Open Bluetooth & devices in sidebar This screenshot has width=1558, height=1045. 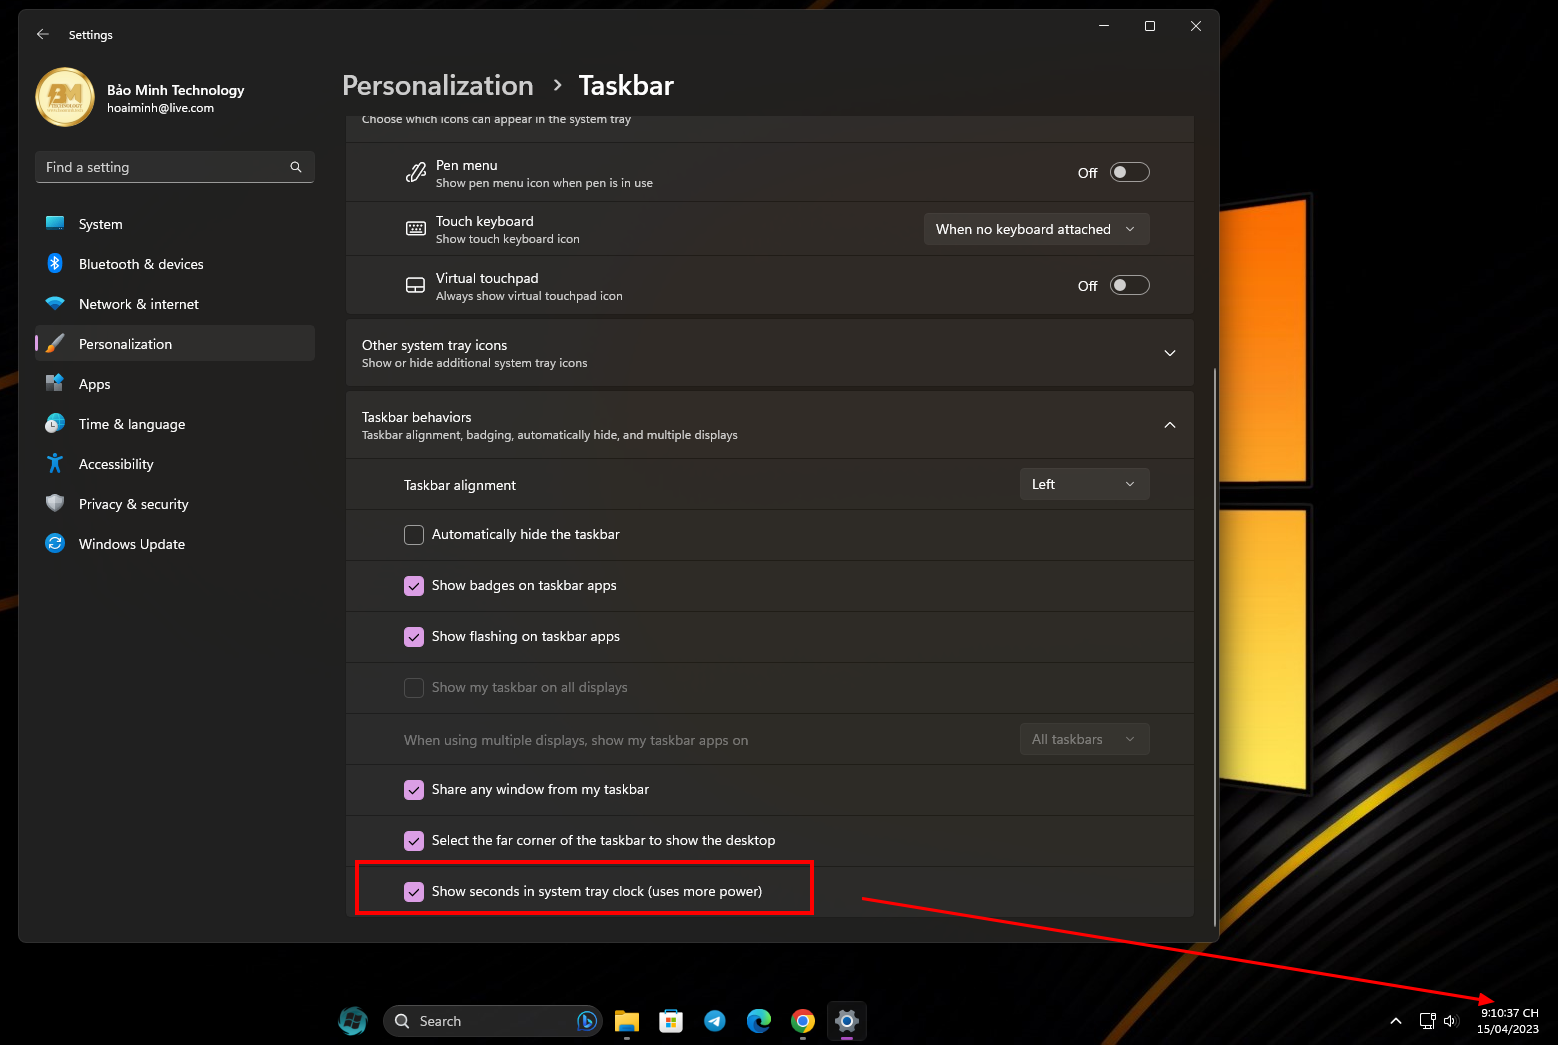(175, 264)
